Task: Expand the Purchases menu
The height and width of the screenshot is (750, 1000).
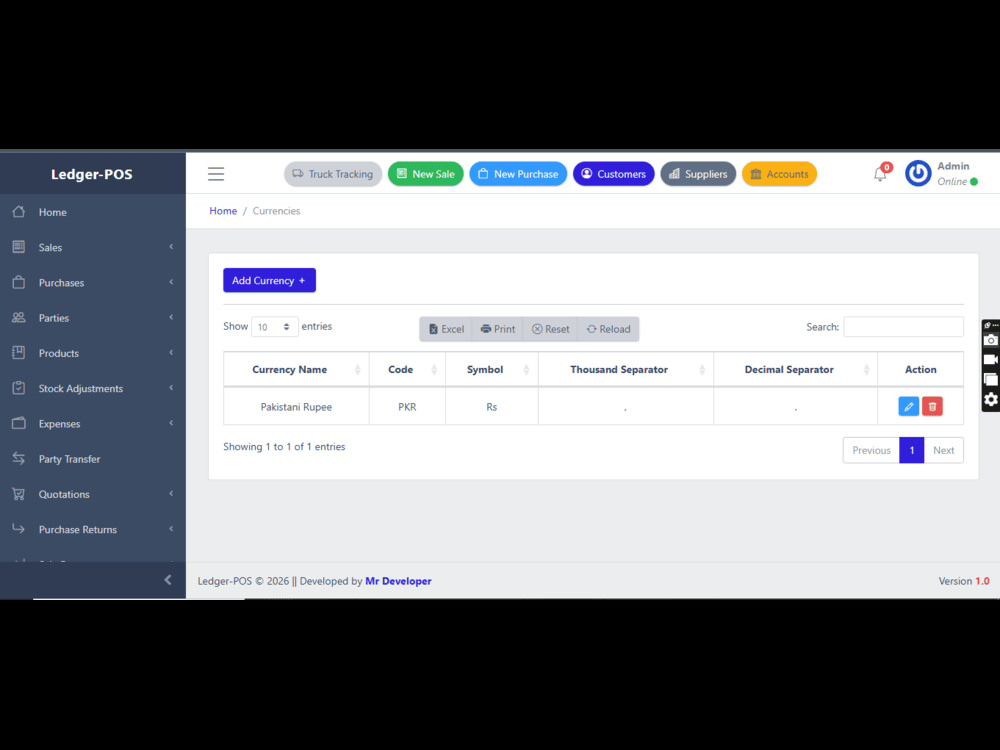Action: pyautogui.click(x=92, y=283)
